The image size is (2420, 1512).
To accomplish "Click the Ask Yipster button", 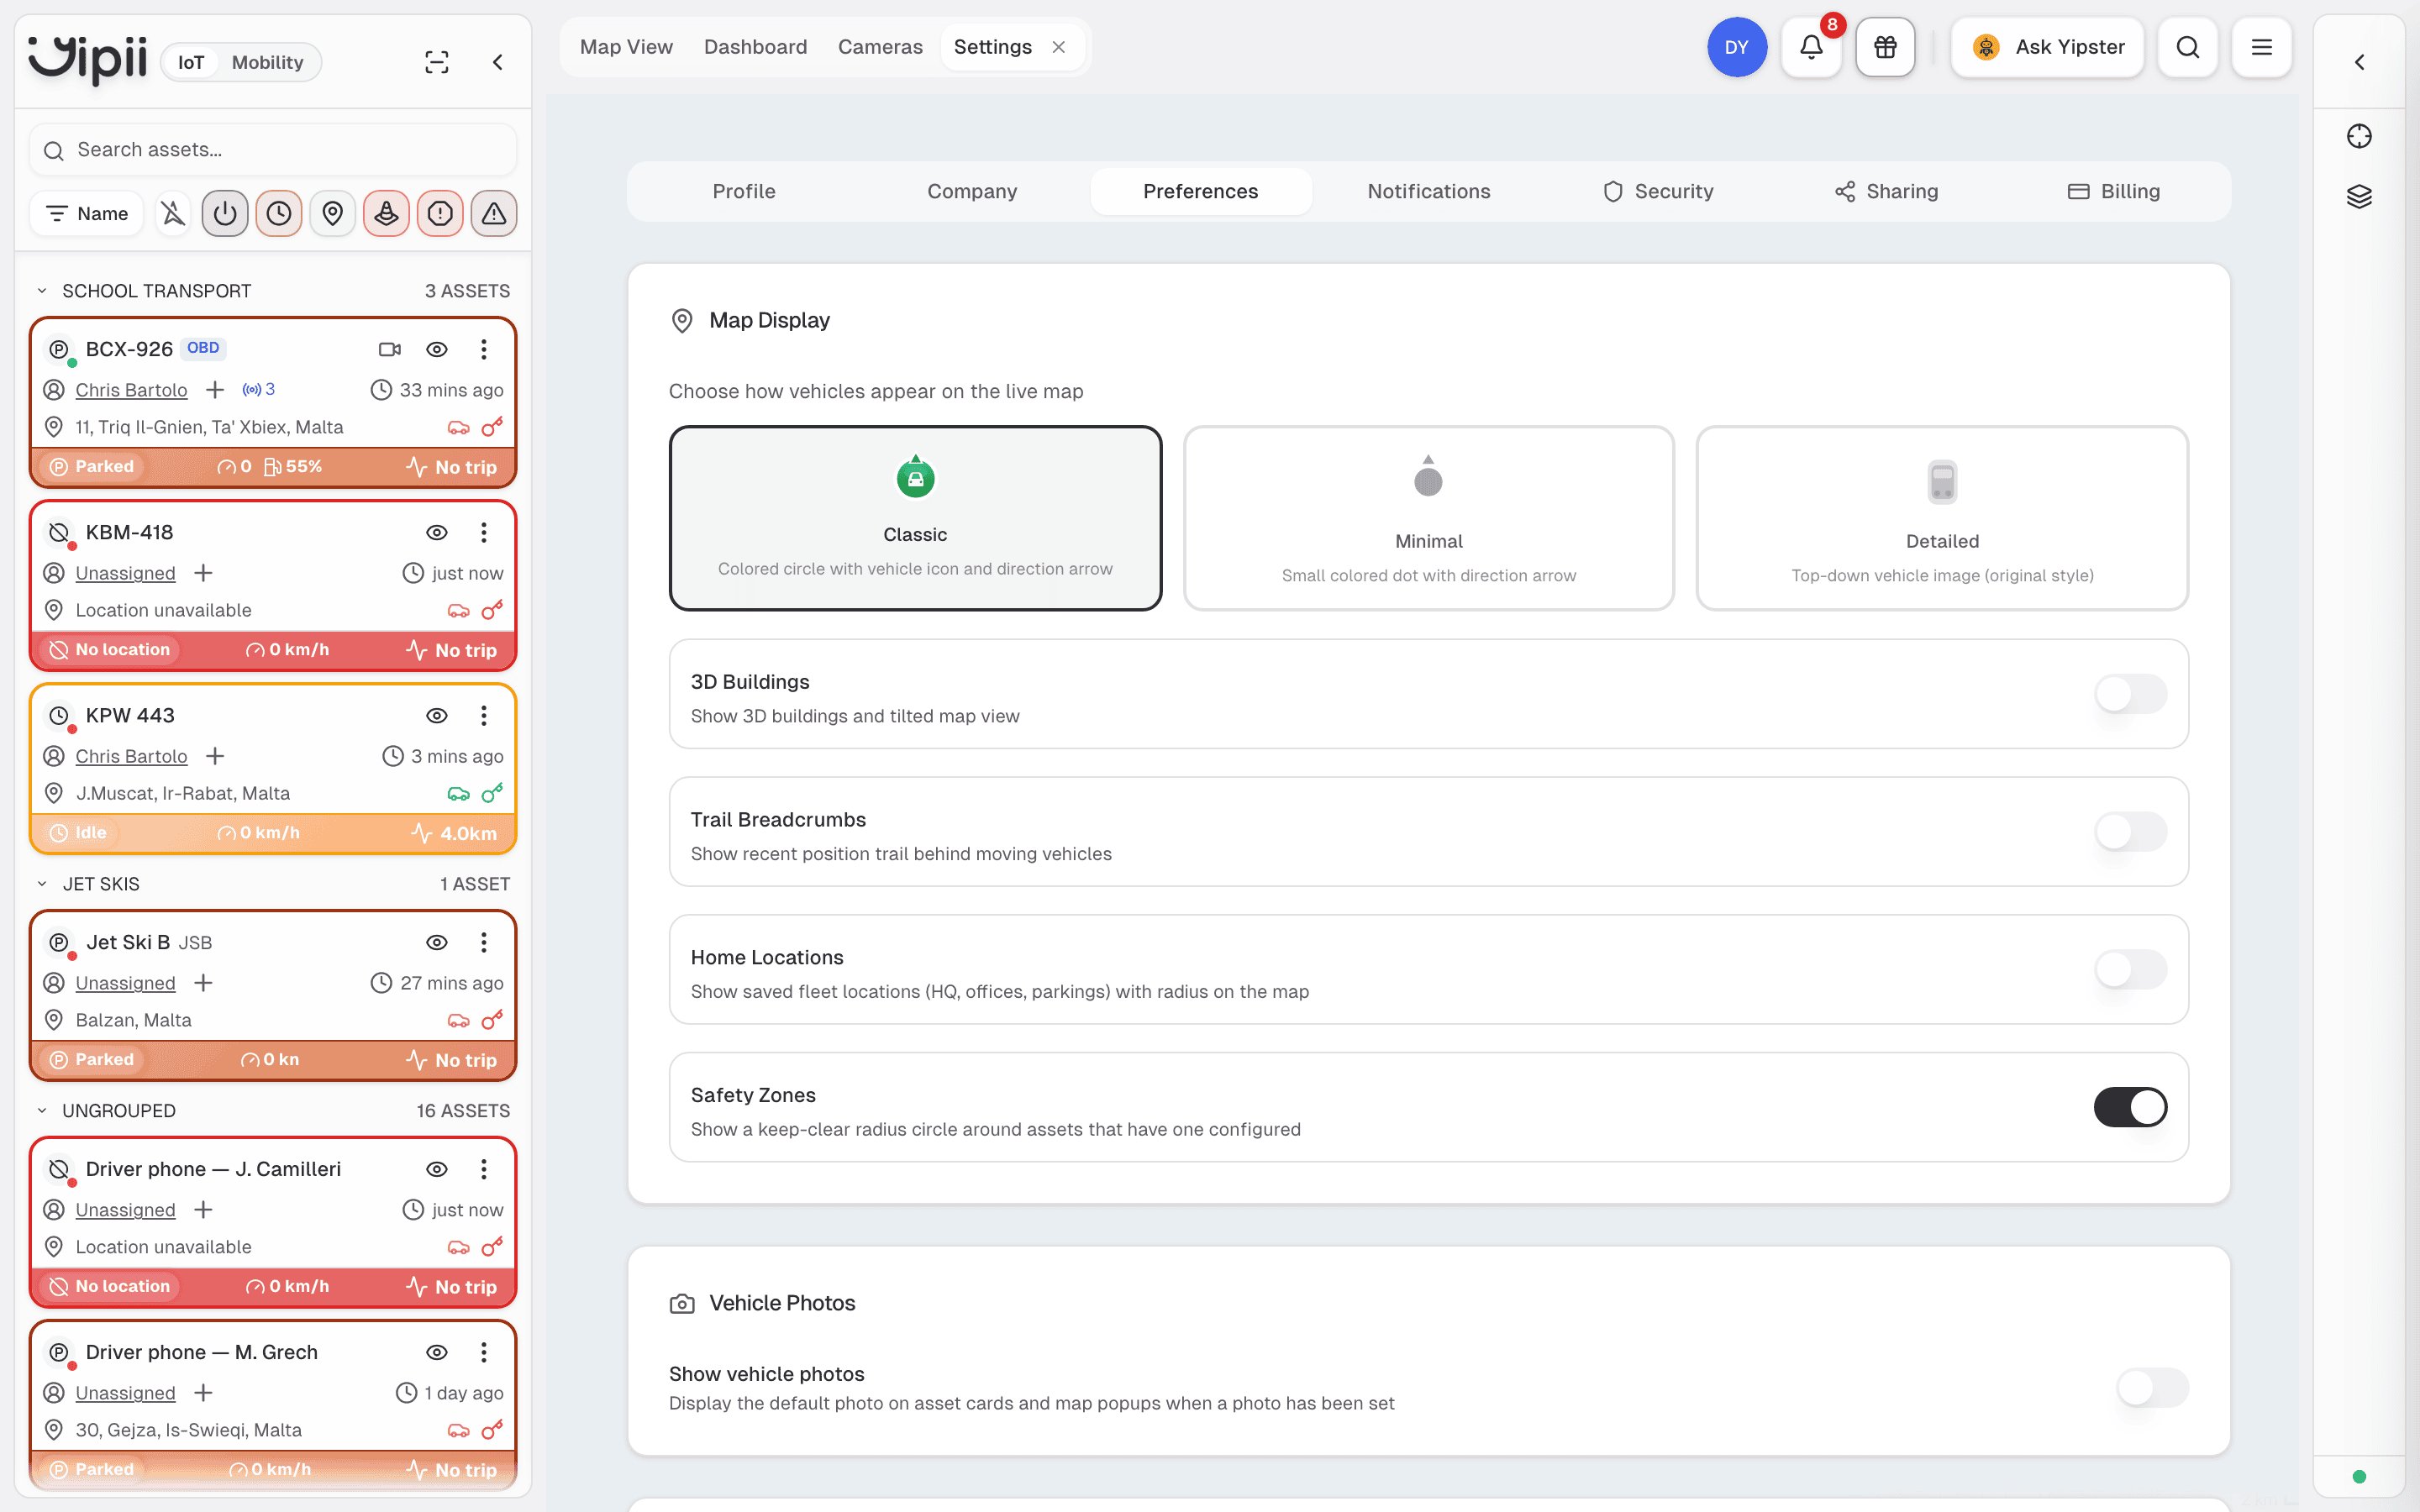I will (2047, 47).
